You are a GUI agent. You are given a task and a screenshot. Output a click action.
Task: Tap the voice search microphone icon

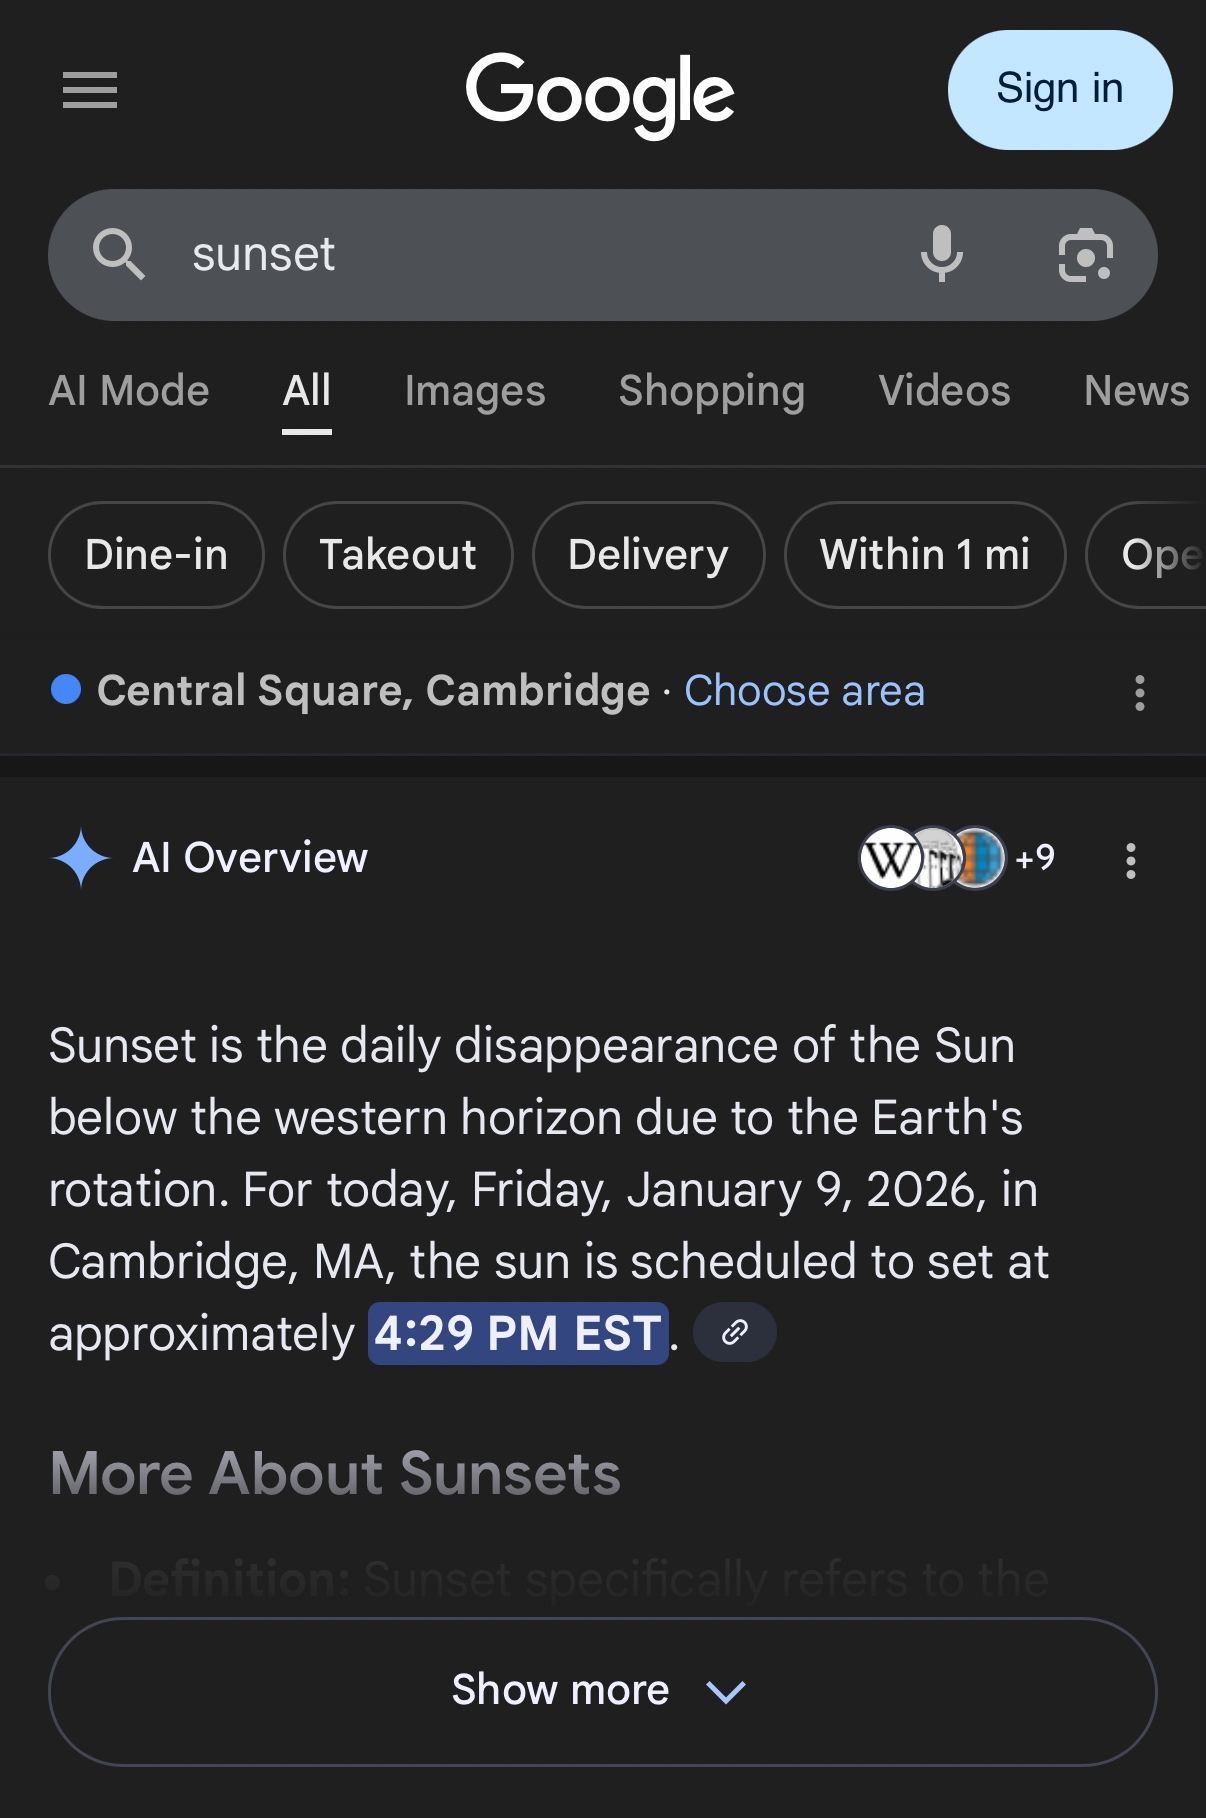[x=941, y=254]
